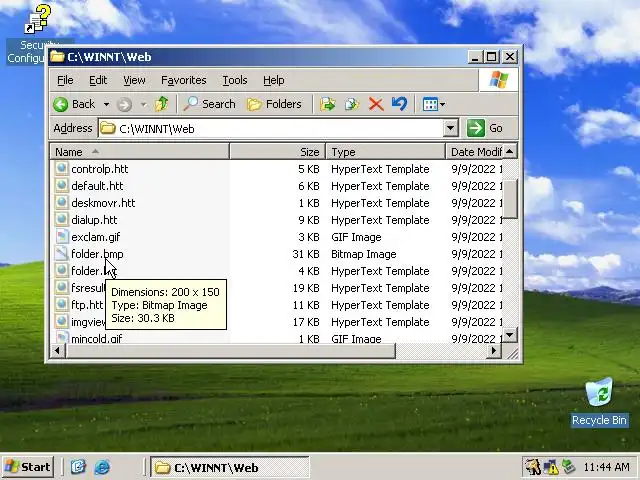Click the 'Bitmap Image' type cell
The image size is (640, 480).
point(364,254)
